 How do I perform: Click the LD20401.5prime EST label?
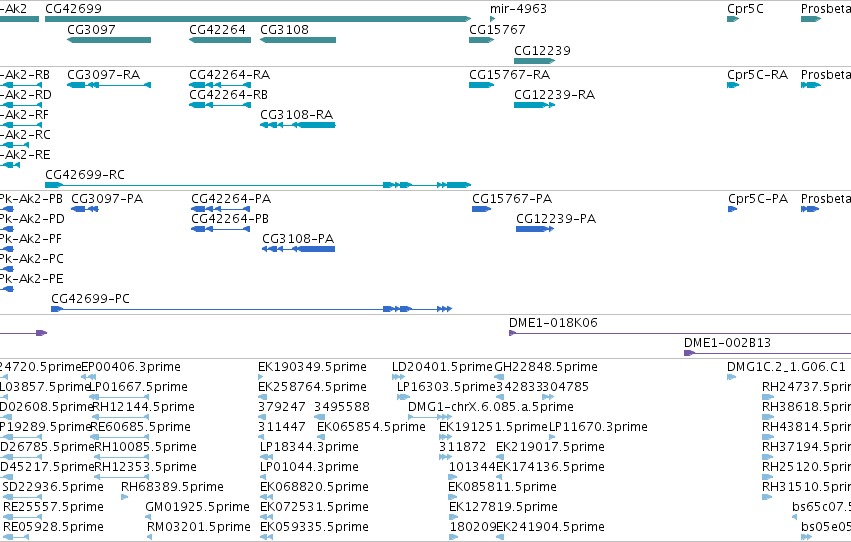pyautogui.click(x=442, y=367)
